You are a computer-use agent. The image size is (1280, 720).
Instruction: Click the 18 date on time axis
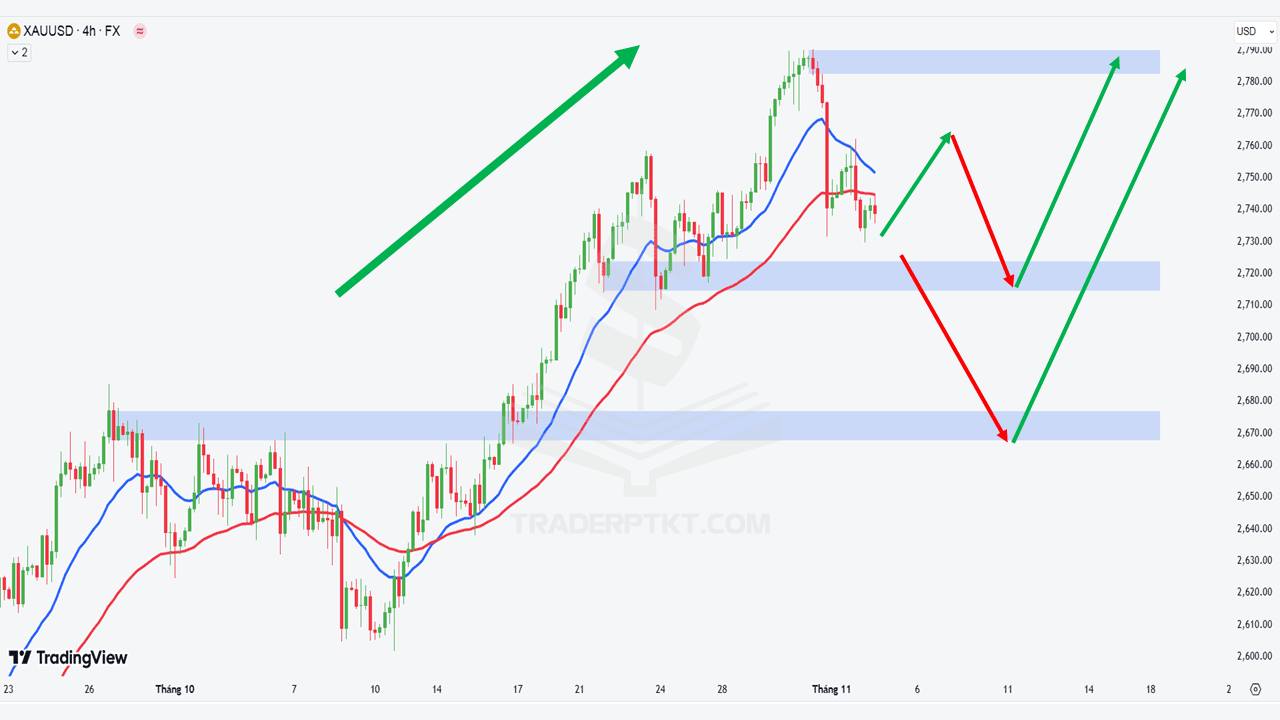coord(1151,689)
